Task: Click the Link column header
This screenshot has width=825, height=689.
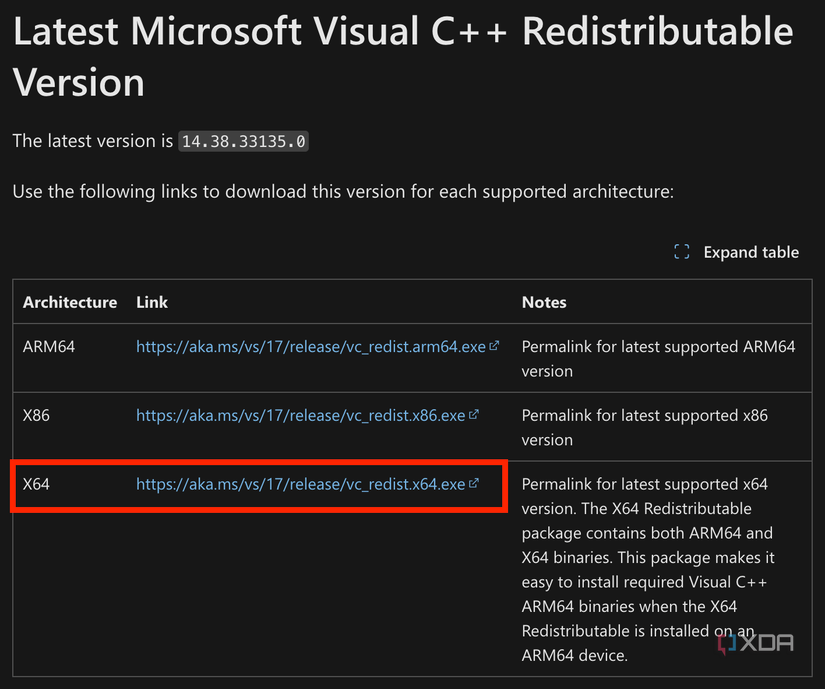Action: click(152, 302)
